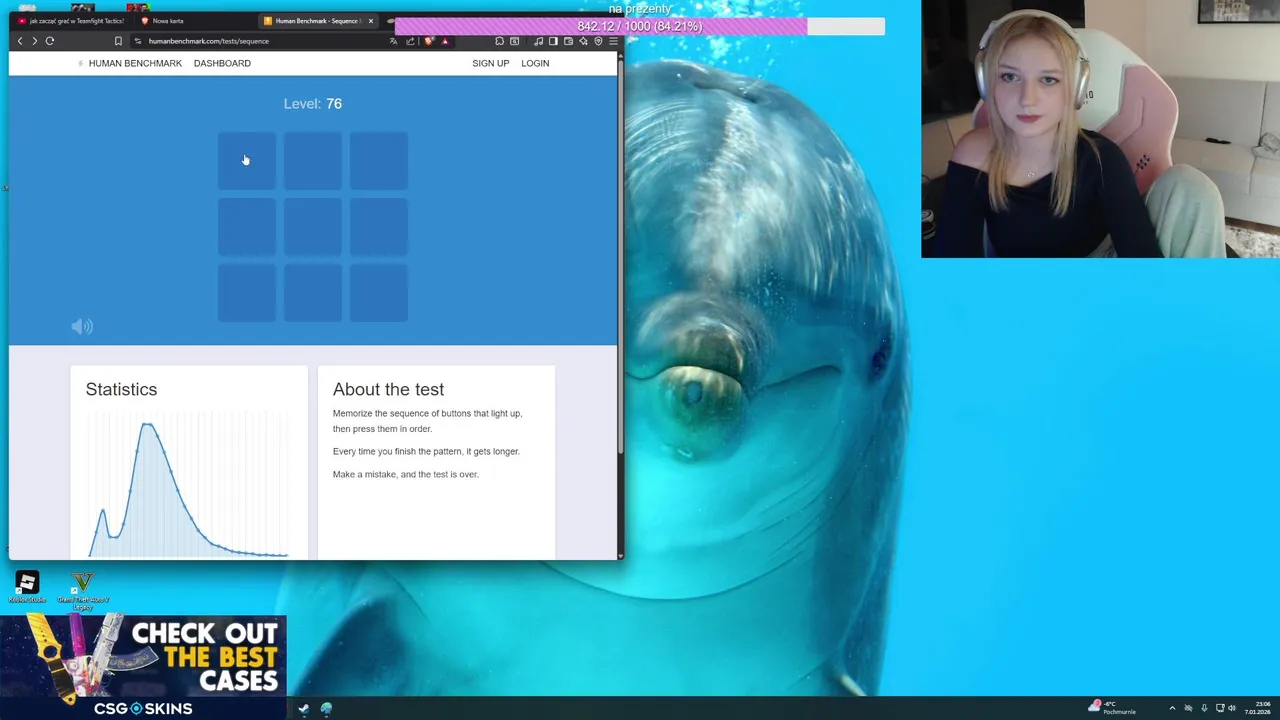Image resolution: width=1280 pixels, height=720 pixels.
Task: Click the top-middle square of the sequence grid
Action: pos(313,161)
